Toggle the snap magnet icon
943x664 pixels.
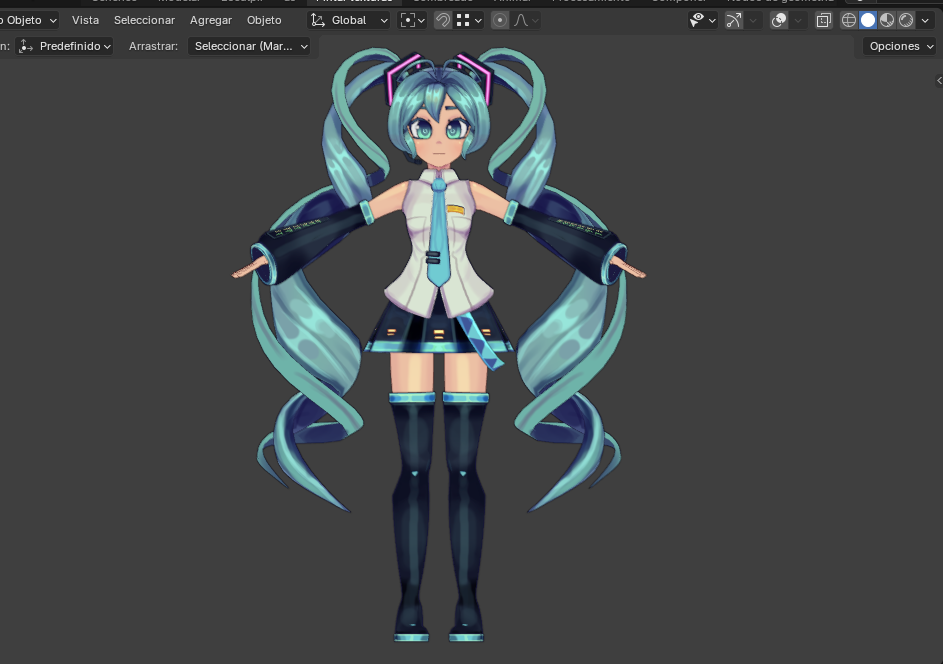[443, 20]
